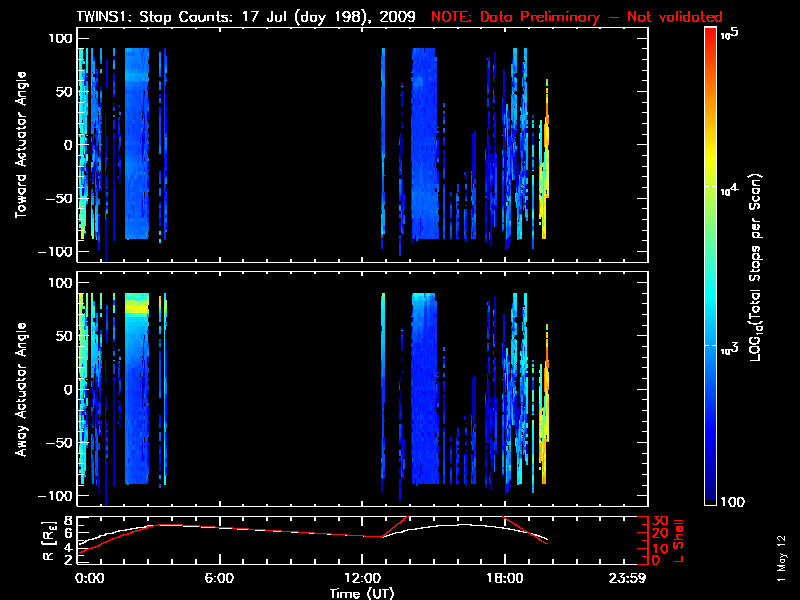Click the 'Away Actuator Angle' axis label
The height and width of the screenshot is (600, 800).
click(x=20, y=390)
